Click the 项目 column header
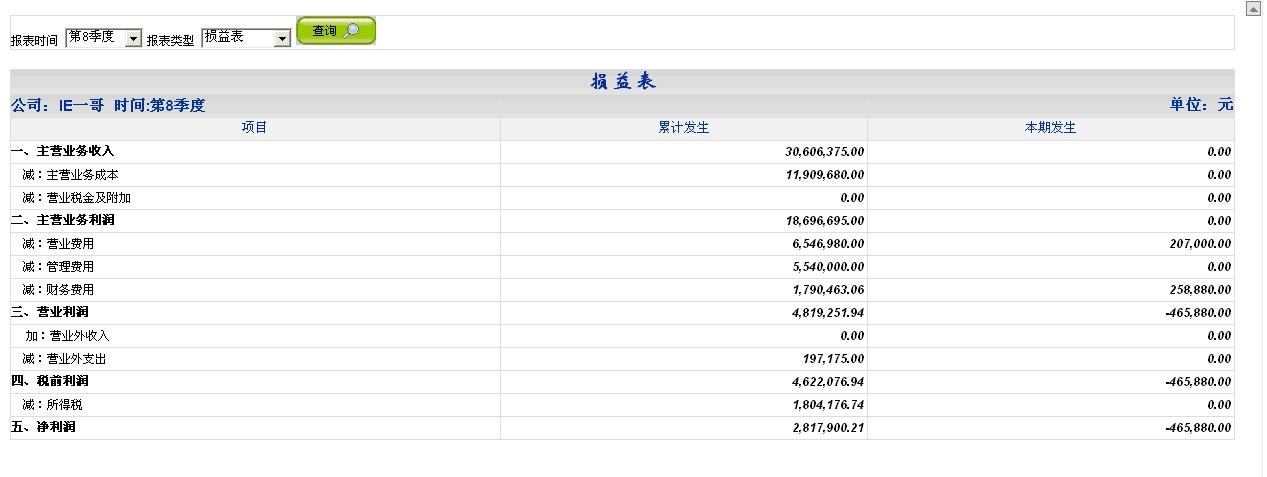The height and width of the screenshot is (477, 1267). 255,128
